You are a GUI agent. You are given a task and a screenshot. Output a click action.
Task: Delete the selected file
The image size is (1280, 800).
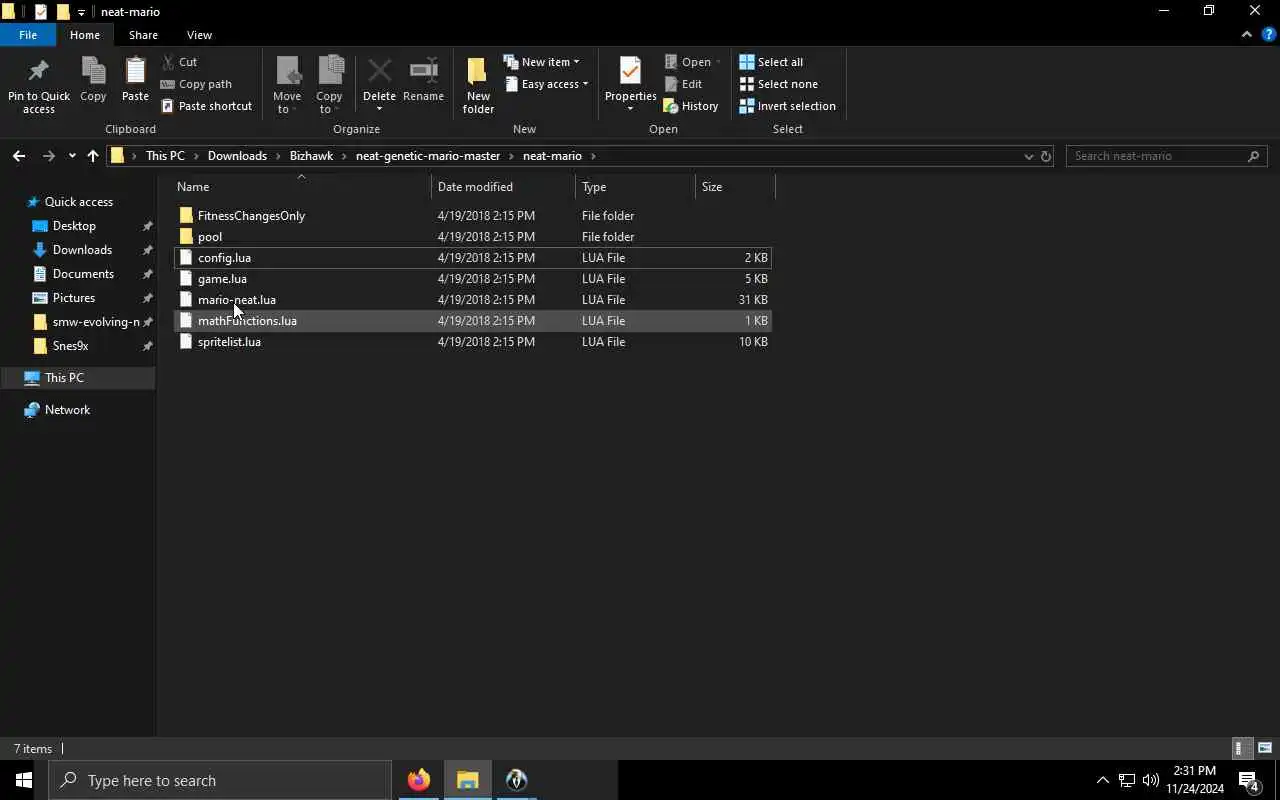coord(379,85)
